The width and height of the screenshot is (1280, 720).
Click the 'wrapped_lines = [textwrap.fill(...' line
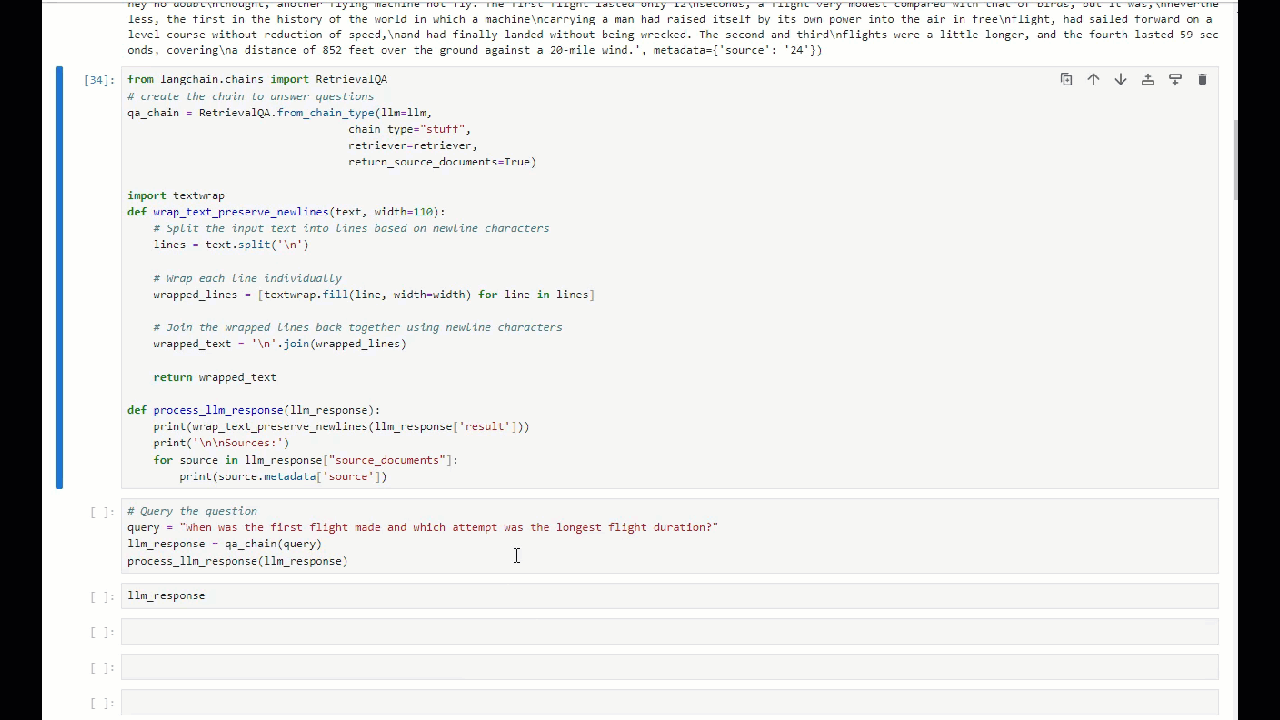(x=374, y=295)
